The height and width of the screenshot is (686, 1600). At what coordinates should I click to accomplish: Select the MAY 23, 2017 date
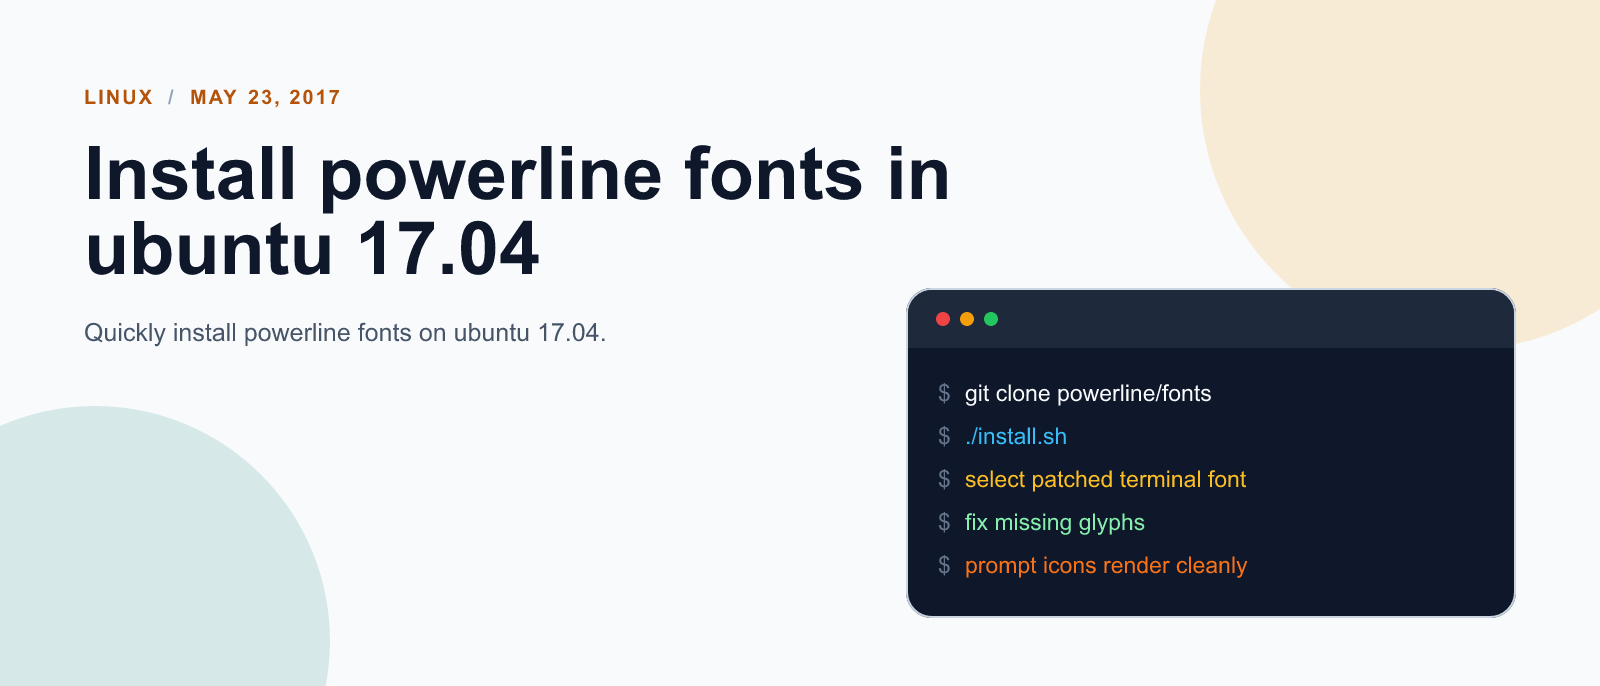click(x=265, y=97)
